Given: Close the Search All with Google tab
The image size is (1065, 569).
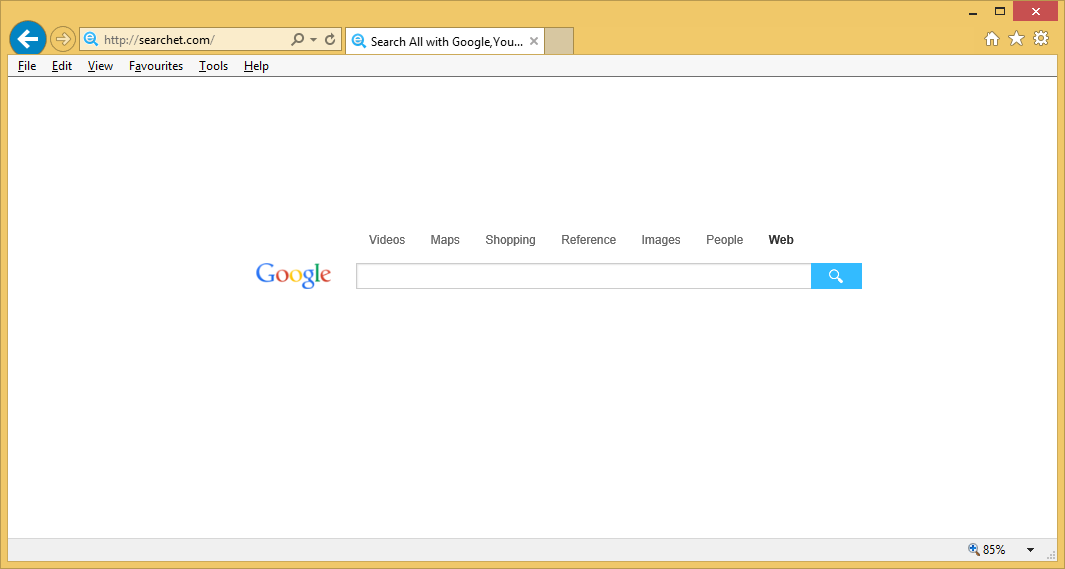Looking at the screenshot, I should point(534,41).
